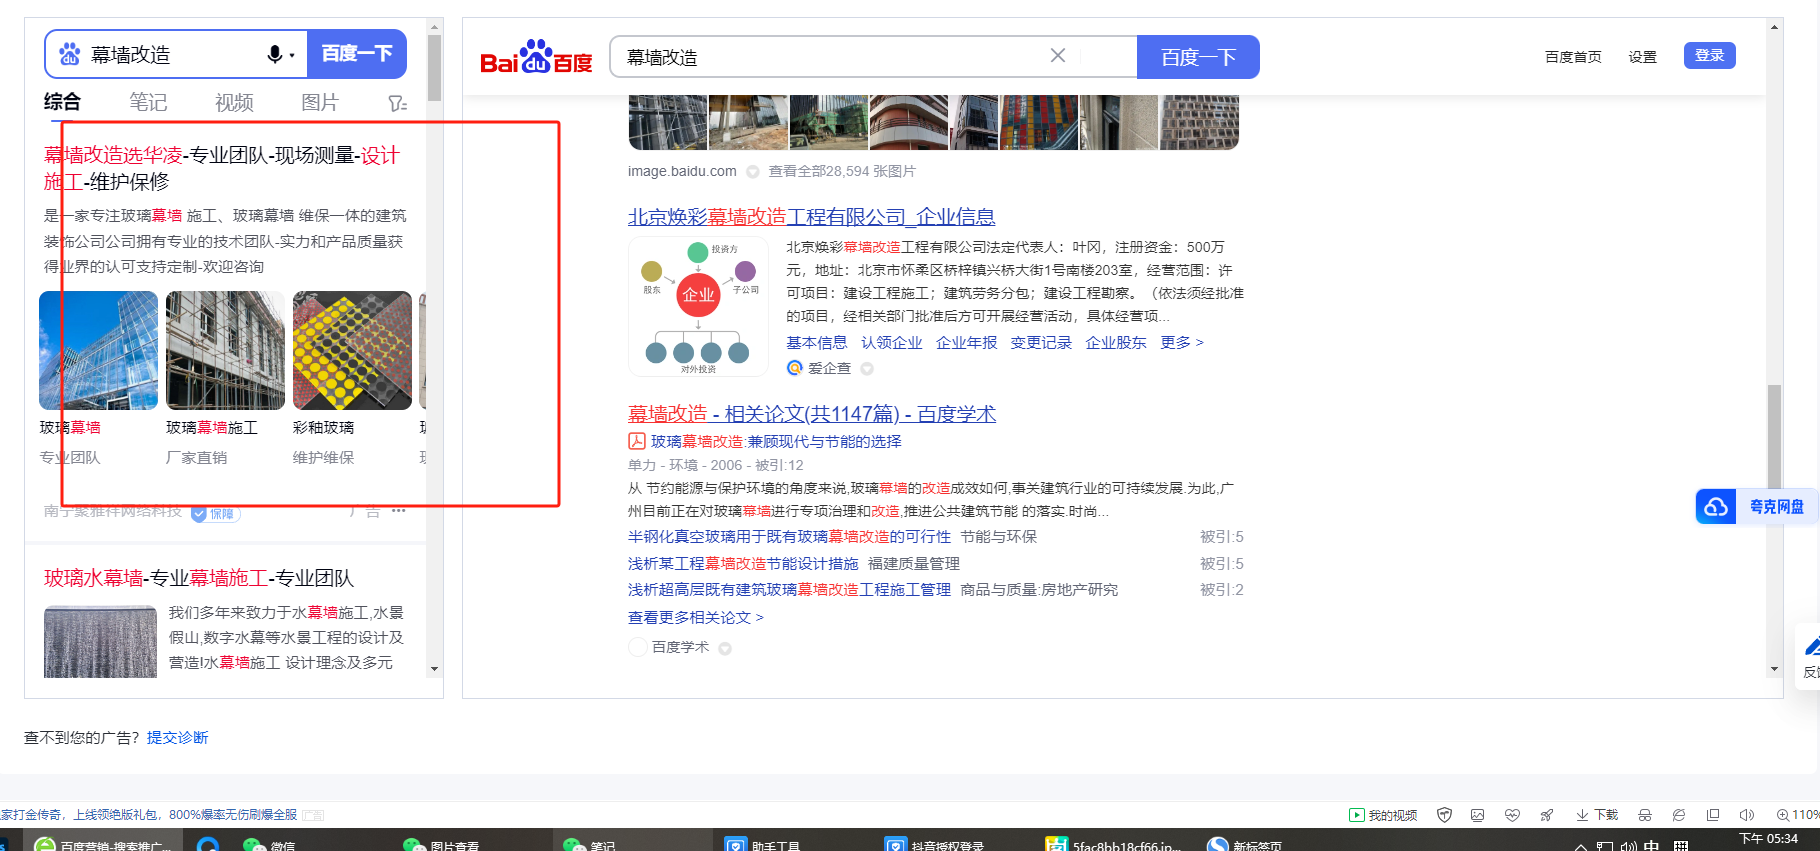Click the 登录 login button
The width and height of the screenshot is (1820, 851).
pyautogui.click(x=1710, y=56)
